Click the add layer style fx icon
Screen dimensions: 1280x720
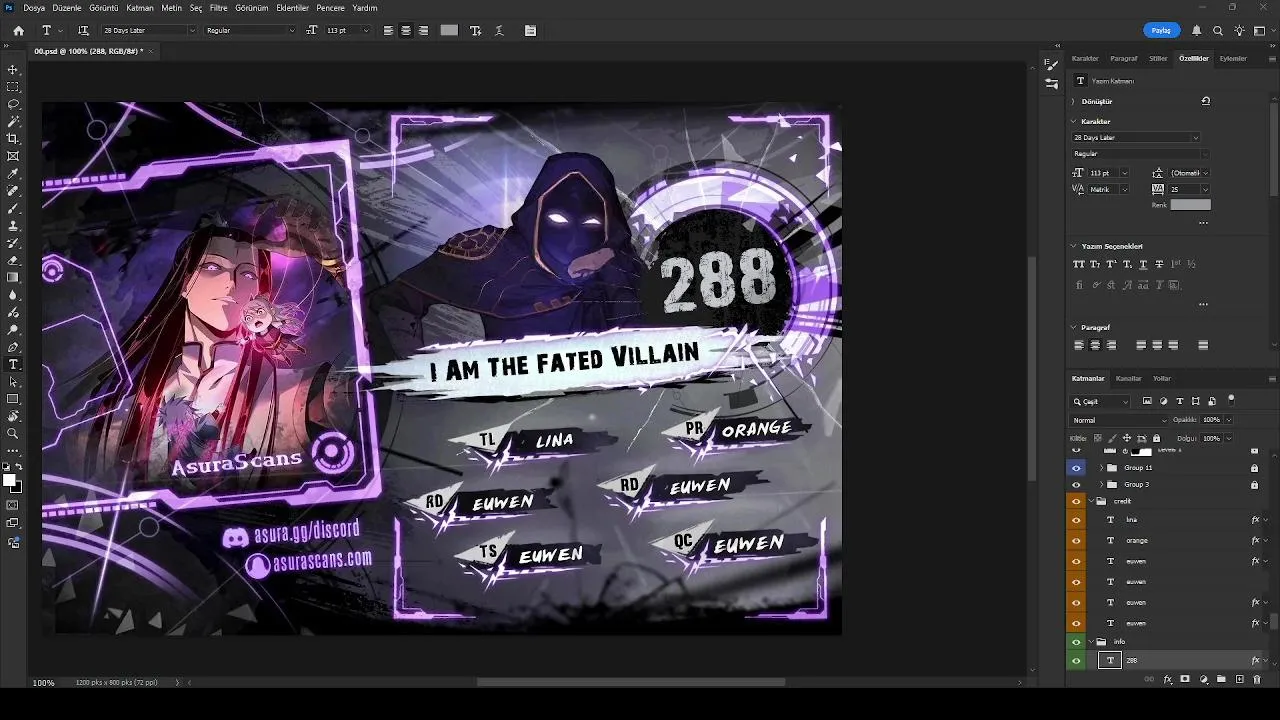pos(1167,680)
